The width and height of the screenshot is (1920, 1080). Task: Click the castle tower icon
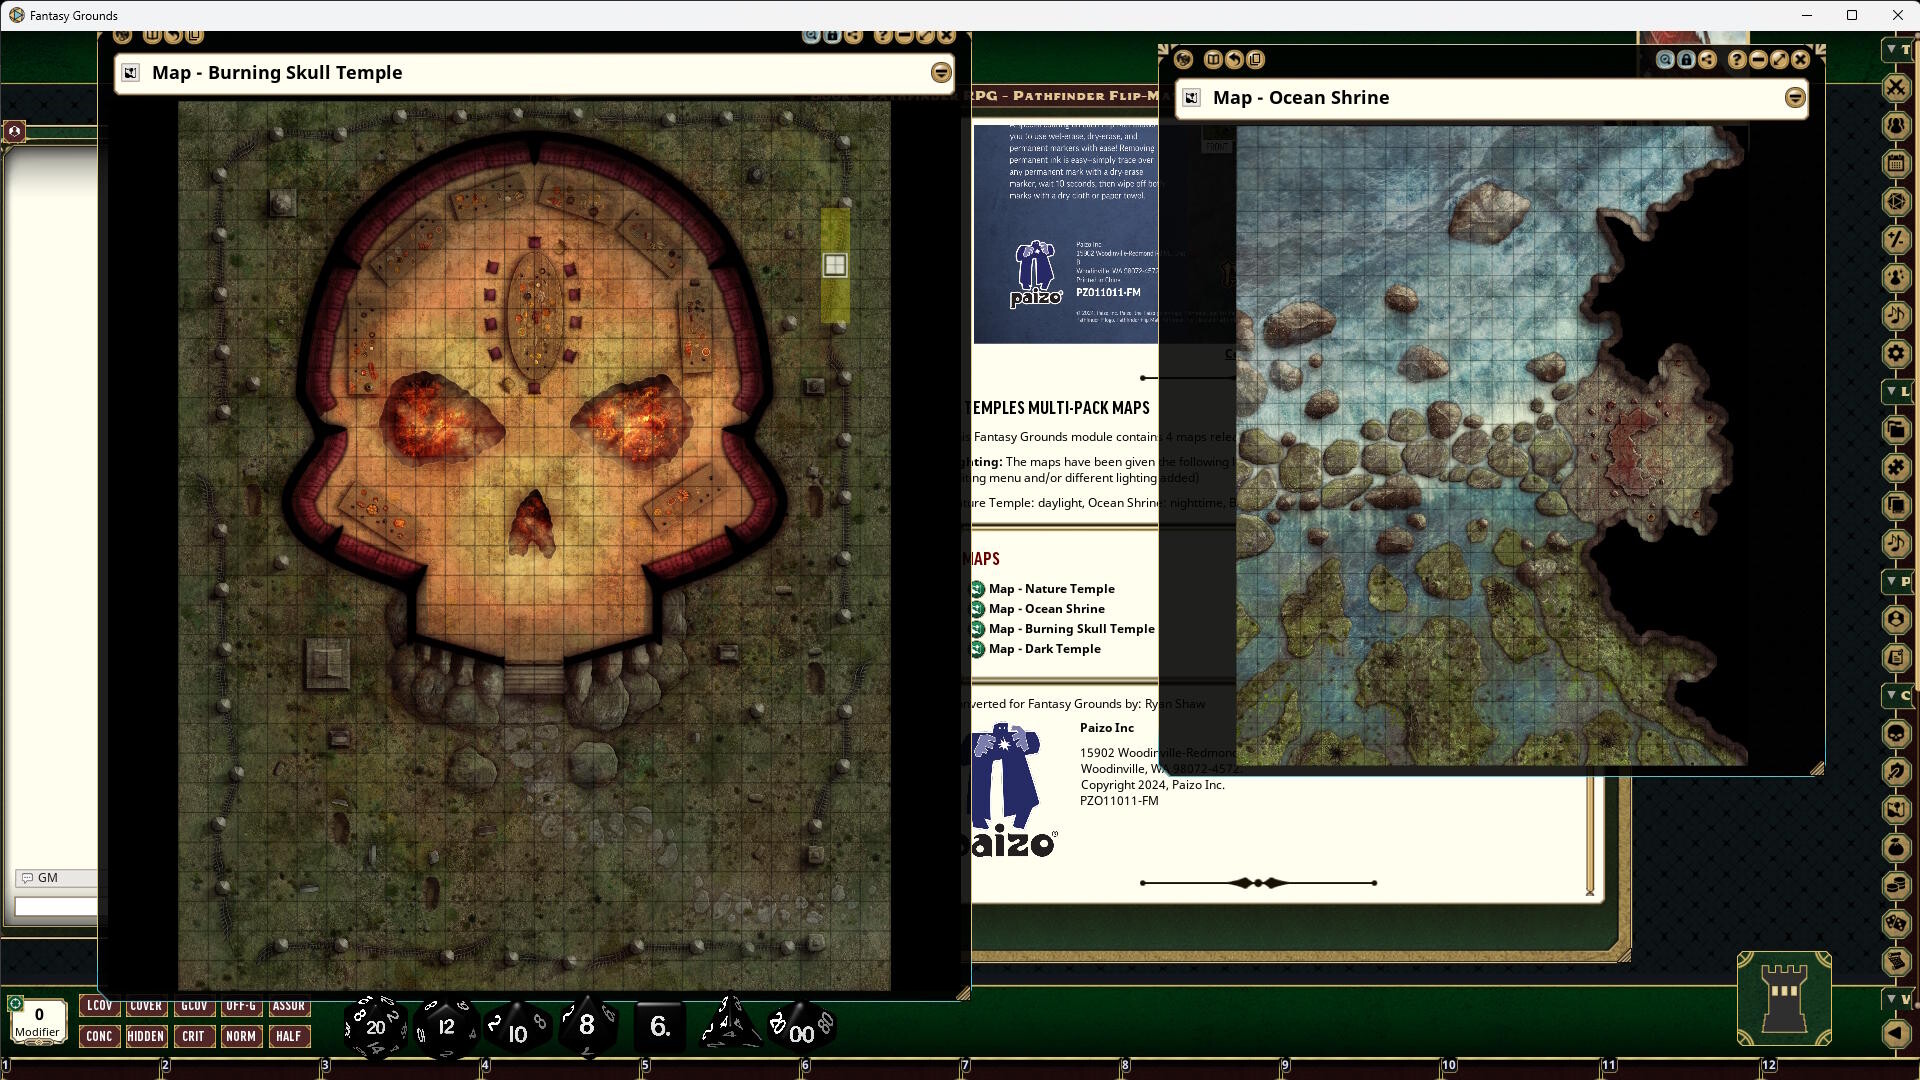tap(1784, 999)
